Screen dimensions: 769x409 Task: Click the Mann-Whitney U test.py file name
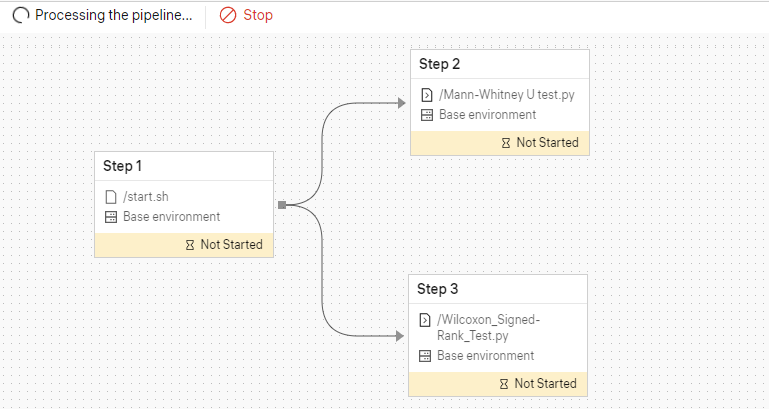(x=507, y=95)
